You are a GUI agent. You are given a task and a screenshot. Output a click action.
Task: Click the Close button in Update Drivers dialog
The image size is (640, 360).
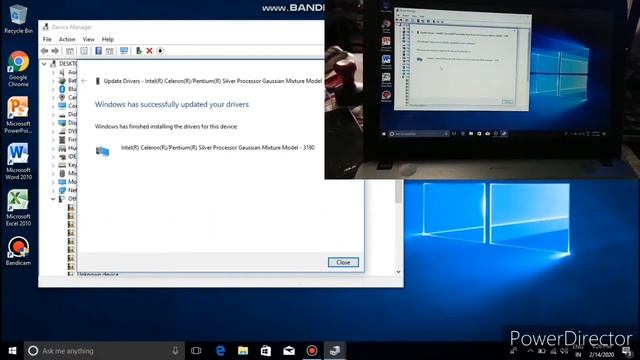click(x=343, y=262)
